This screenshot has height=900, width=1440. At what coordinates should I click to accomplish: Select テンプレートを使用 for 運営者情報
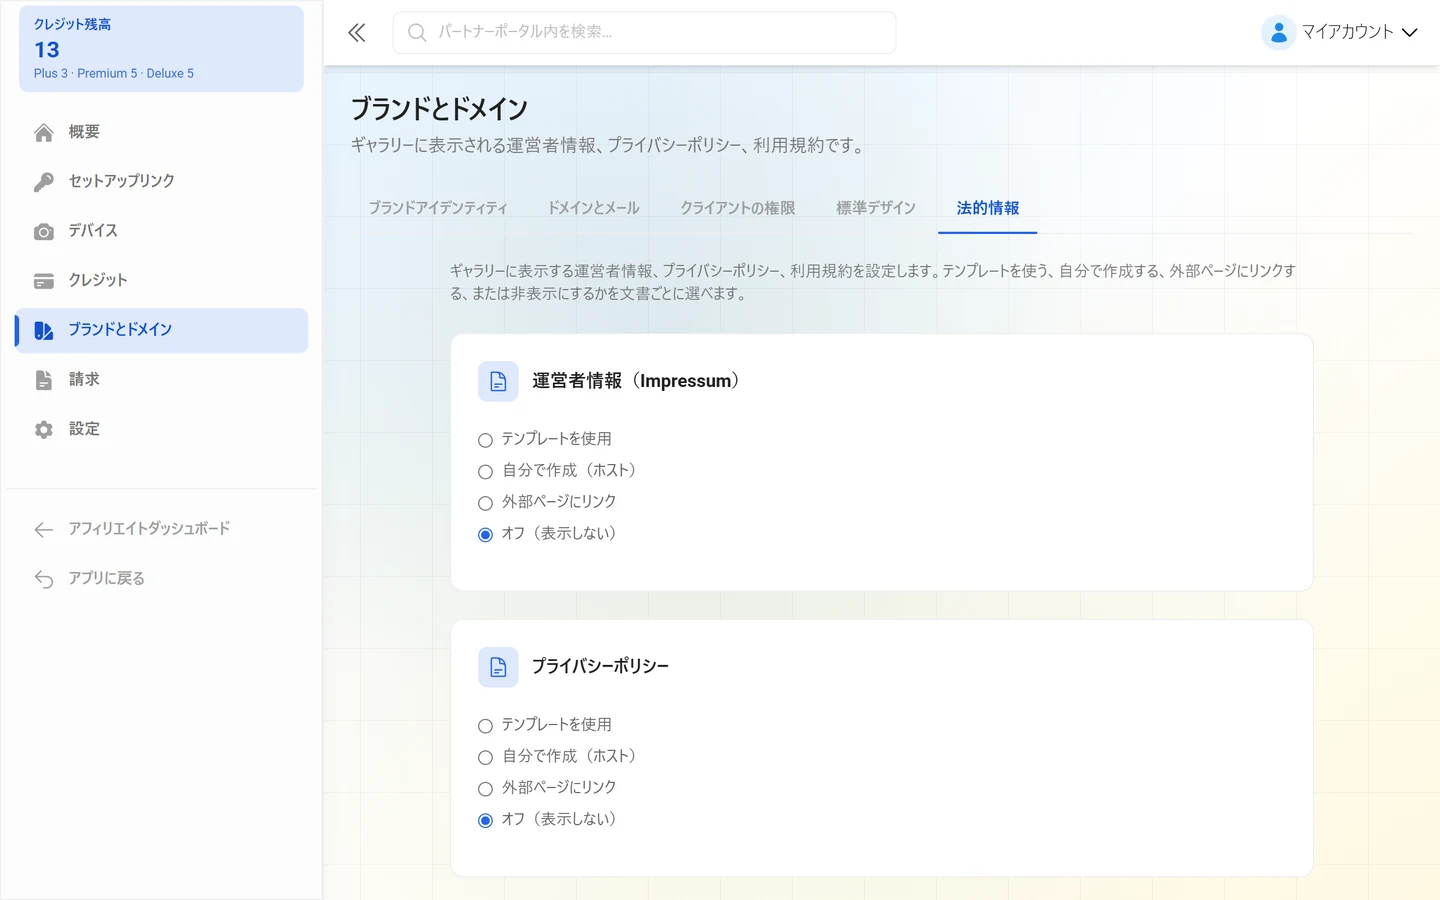click(x=485, y=440)
